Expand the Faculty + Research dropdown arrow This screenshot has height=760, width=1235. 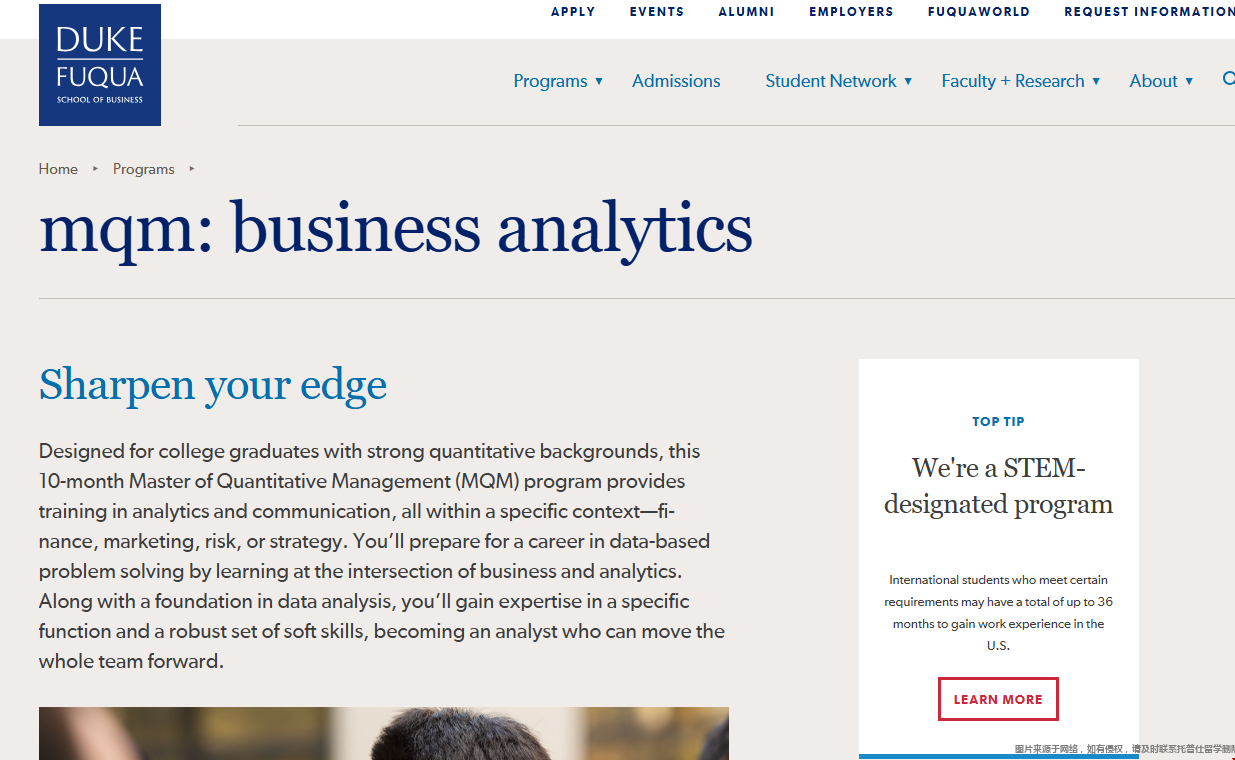click(x=1096, y=81)
